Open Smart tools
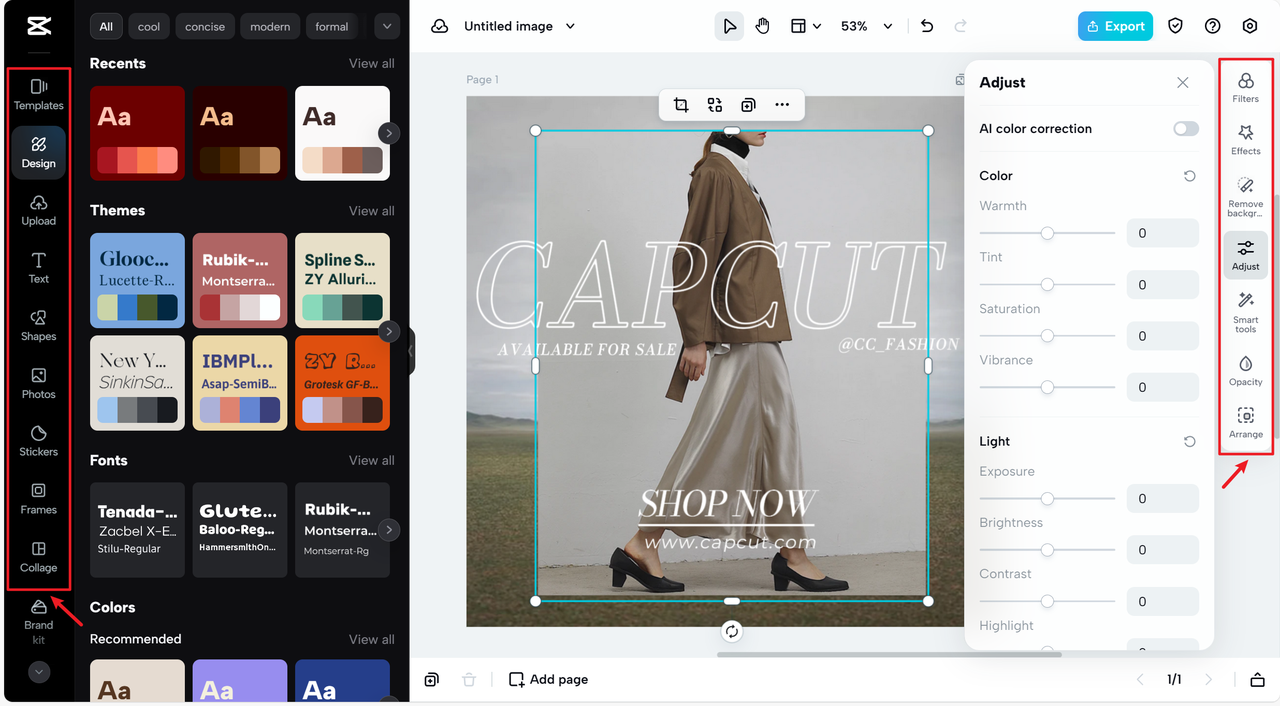 pyautogui.click(x=1246, y=312)
